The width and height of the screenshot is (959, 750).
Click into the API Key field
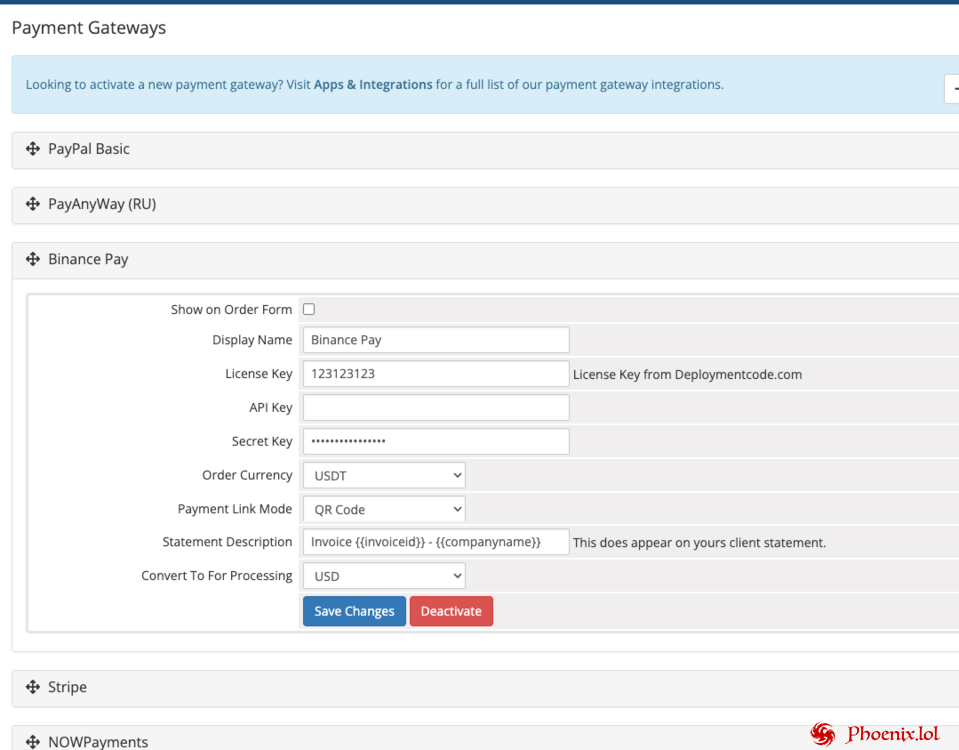point(436,407)
